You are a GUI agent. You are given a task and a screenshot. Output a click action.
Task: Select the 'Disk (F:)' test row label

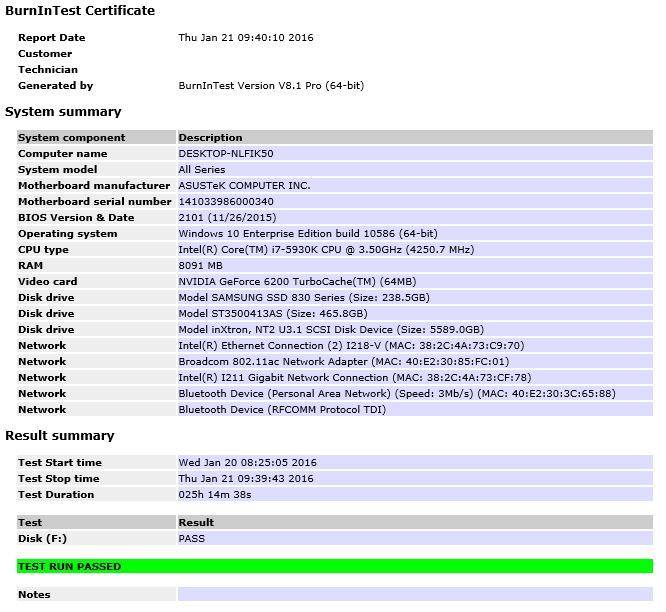pyautogui.click(x=42, y=539)
